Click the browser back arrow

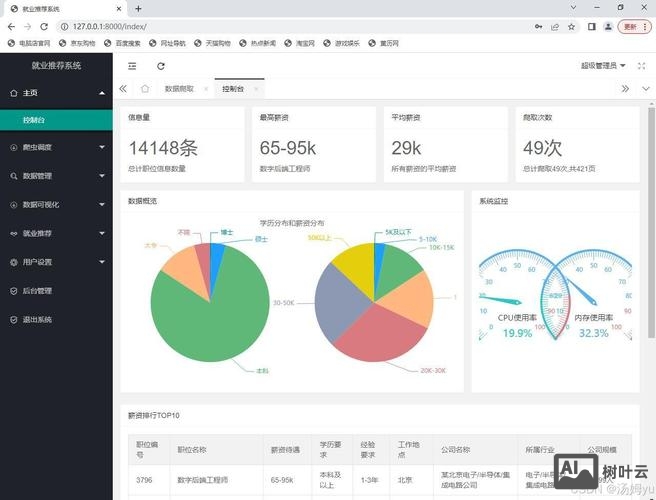click(x=10, y=26)
